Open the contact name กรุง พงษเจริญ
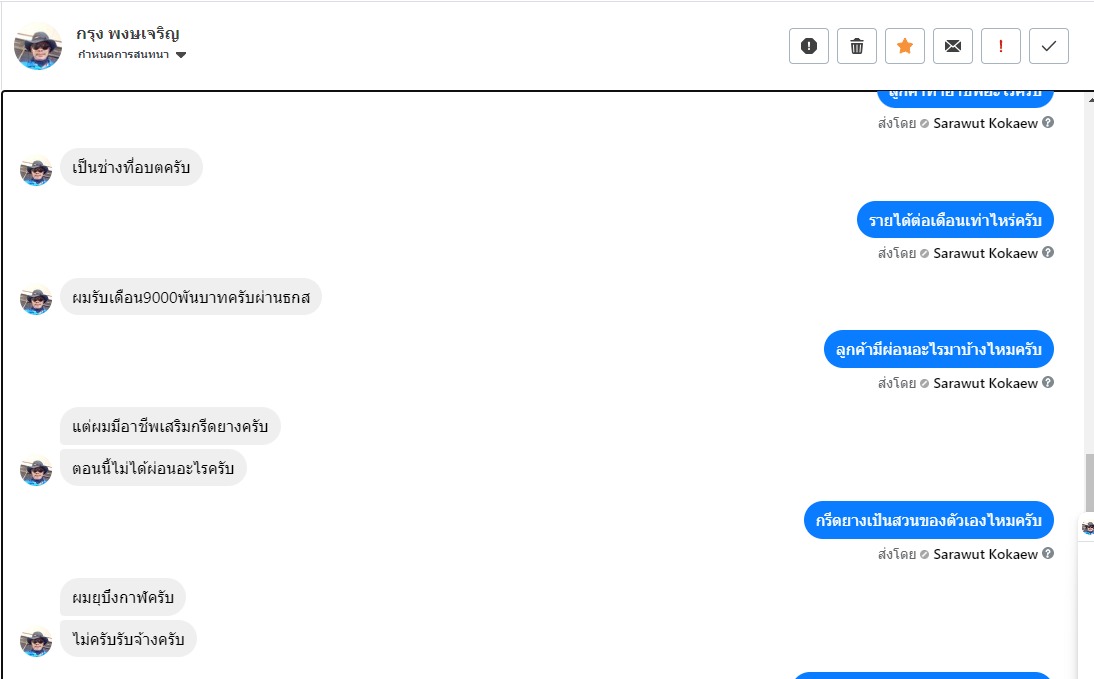The image size is (1094, 679). coord(127,34)
